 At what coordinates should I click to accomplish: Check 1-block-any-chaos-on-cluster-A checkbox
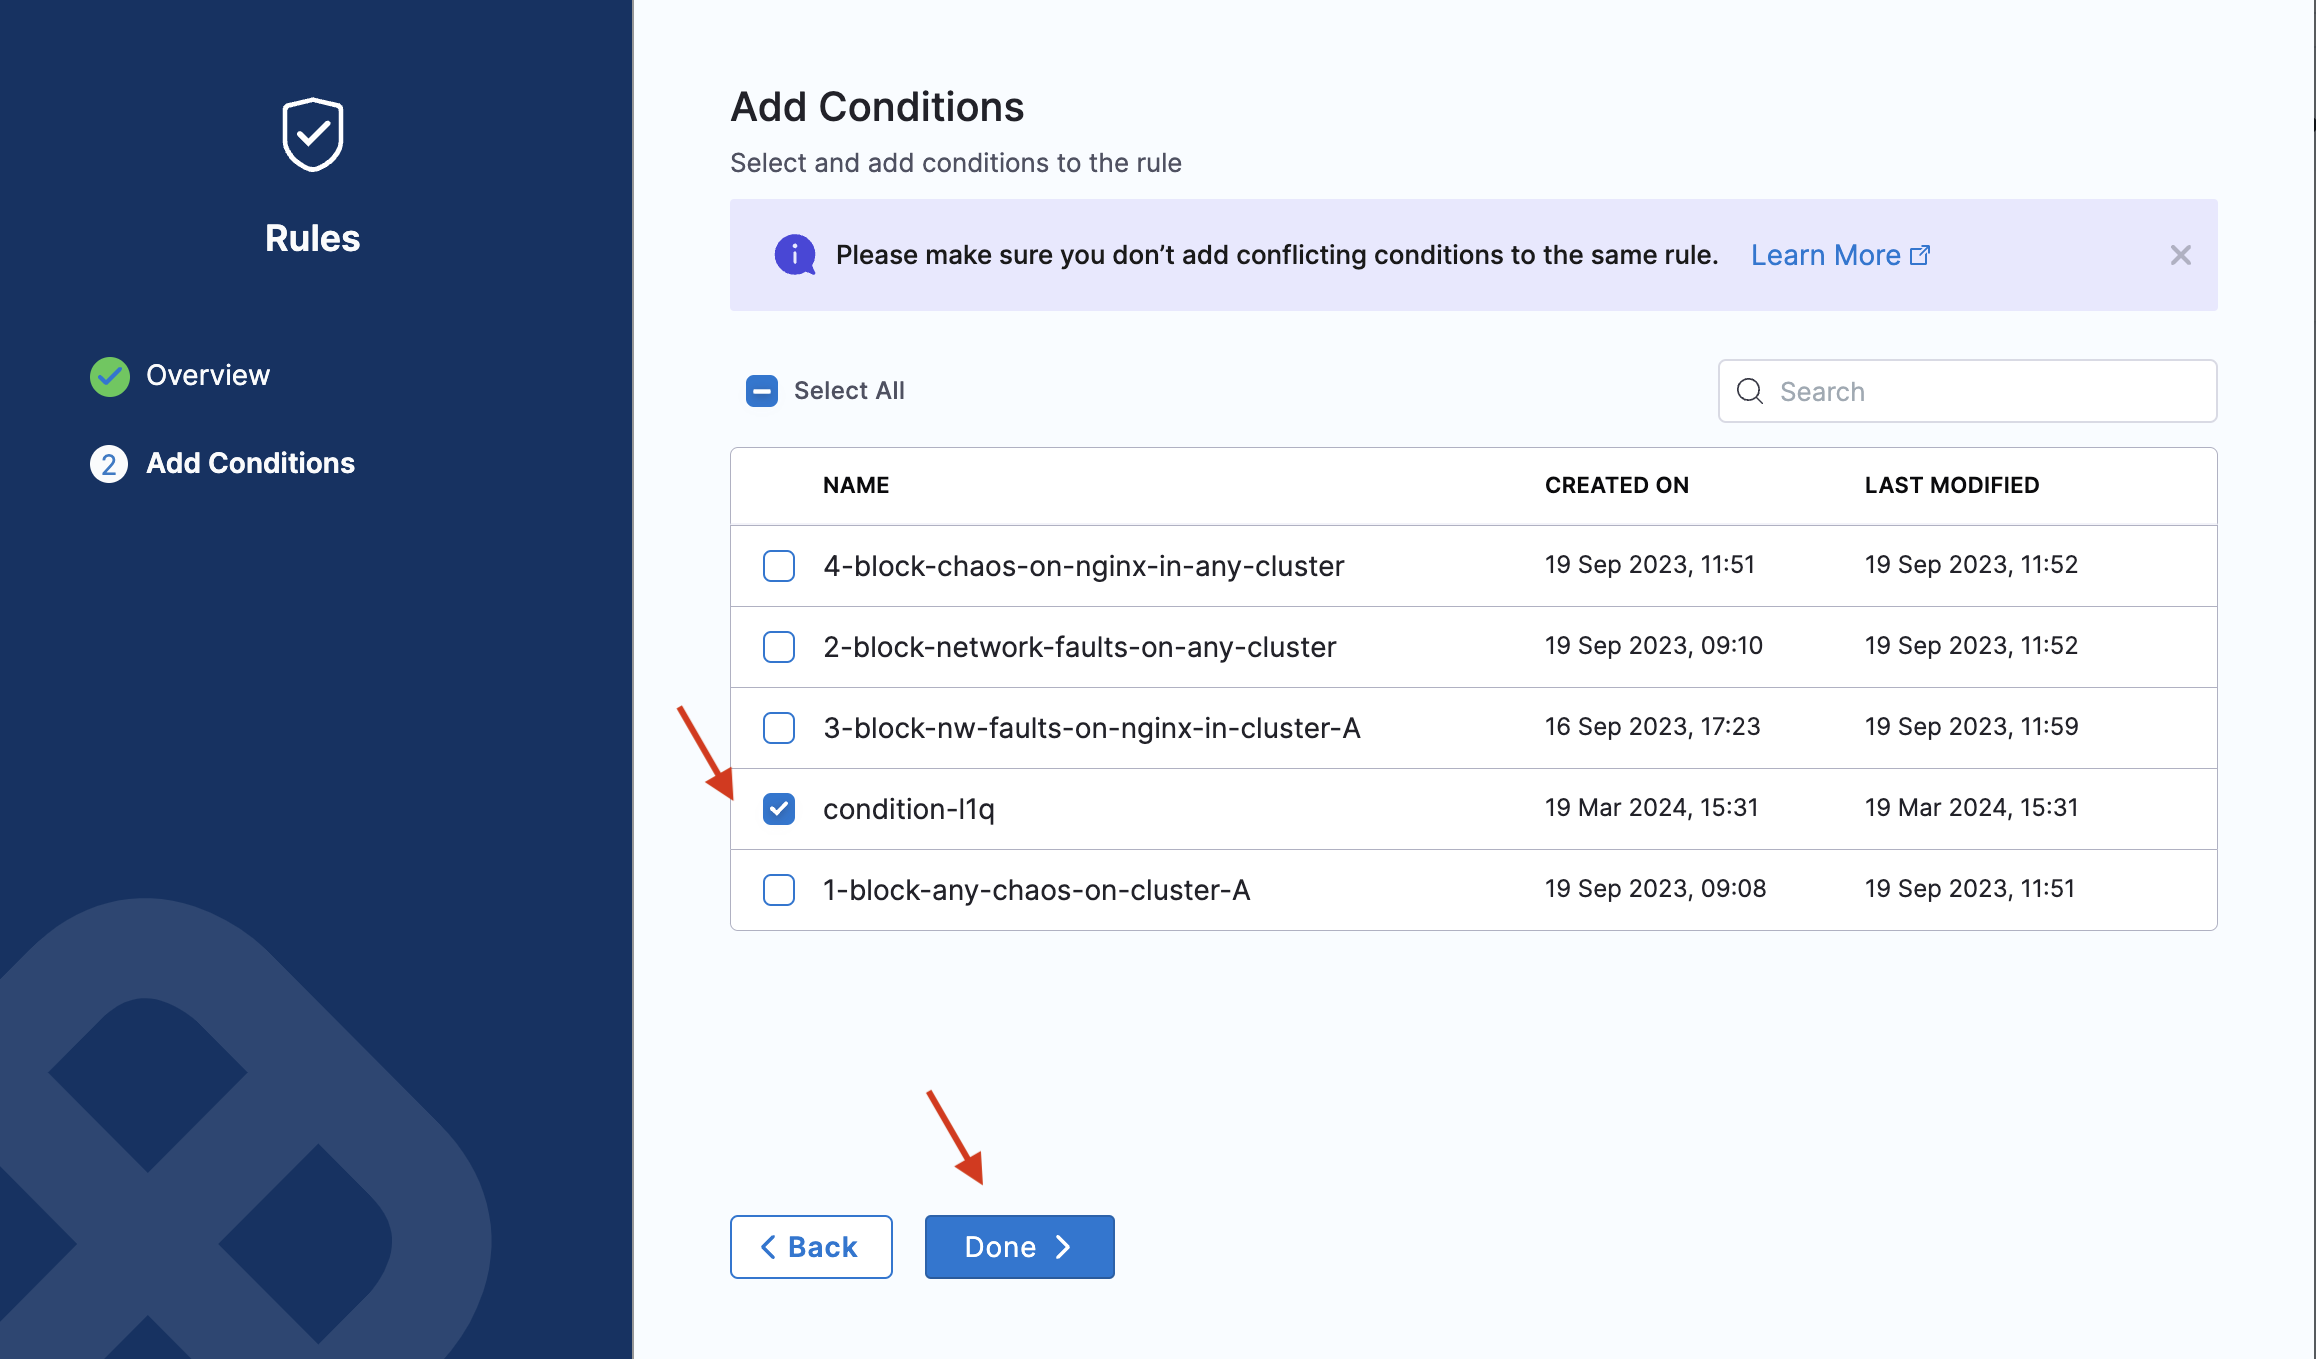coord(779,890)
